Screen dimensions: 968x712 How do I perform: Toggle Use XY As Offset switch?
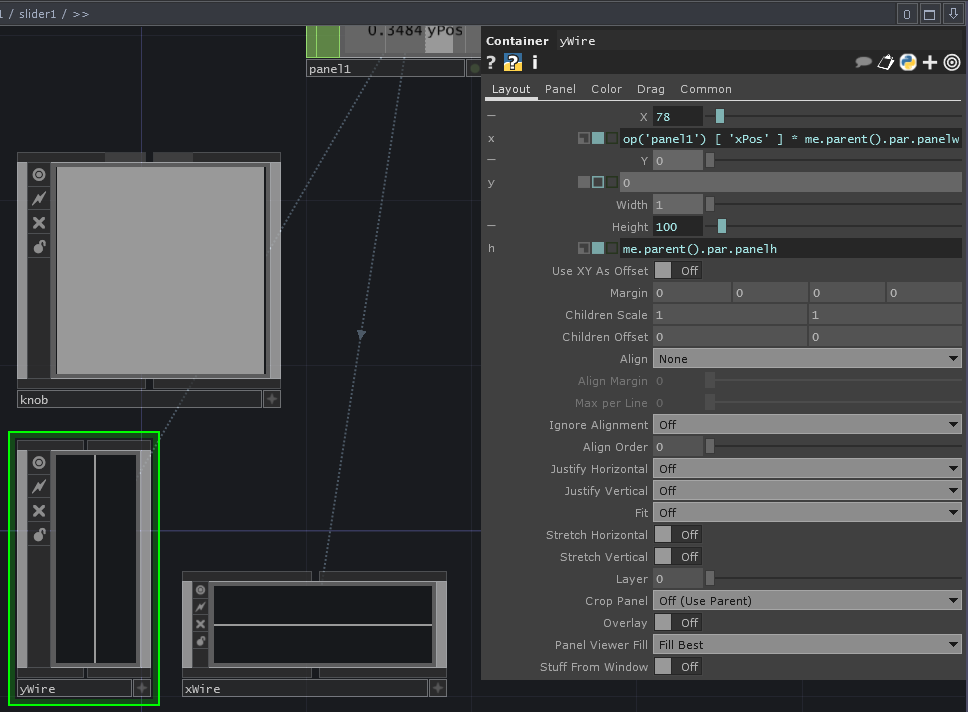coord(677,271)
